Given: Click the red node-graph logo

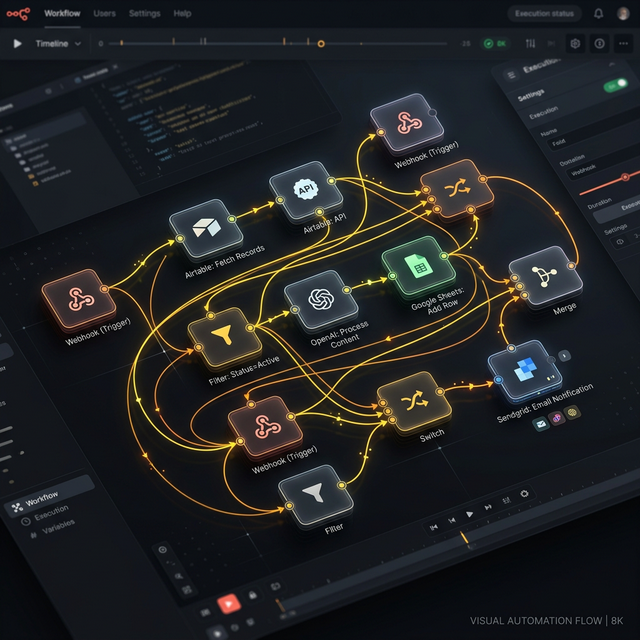Looking at the screenshot, I should tap(18, 13).
